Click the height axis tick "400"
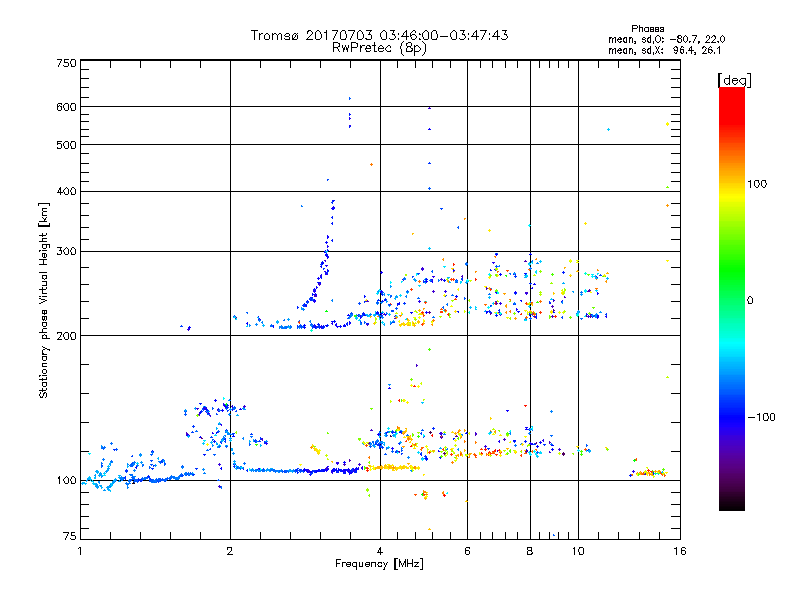The width and height of the screenshot is (800, 600). (x=66, y=191)
